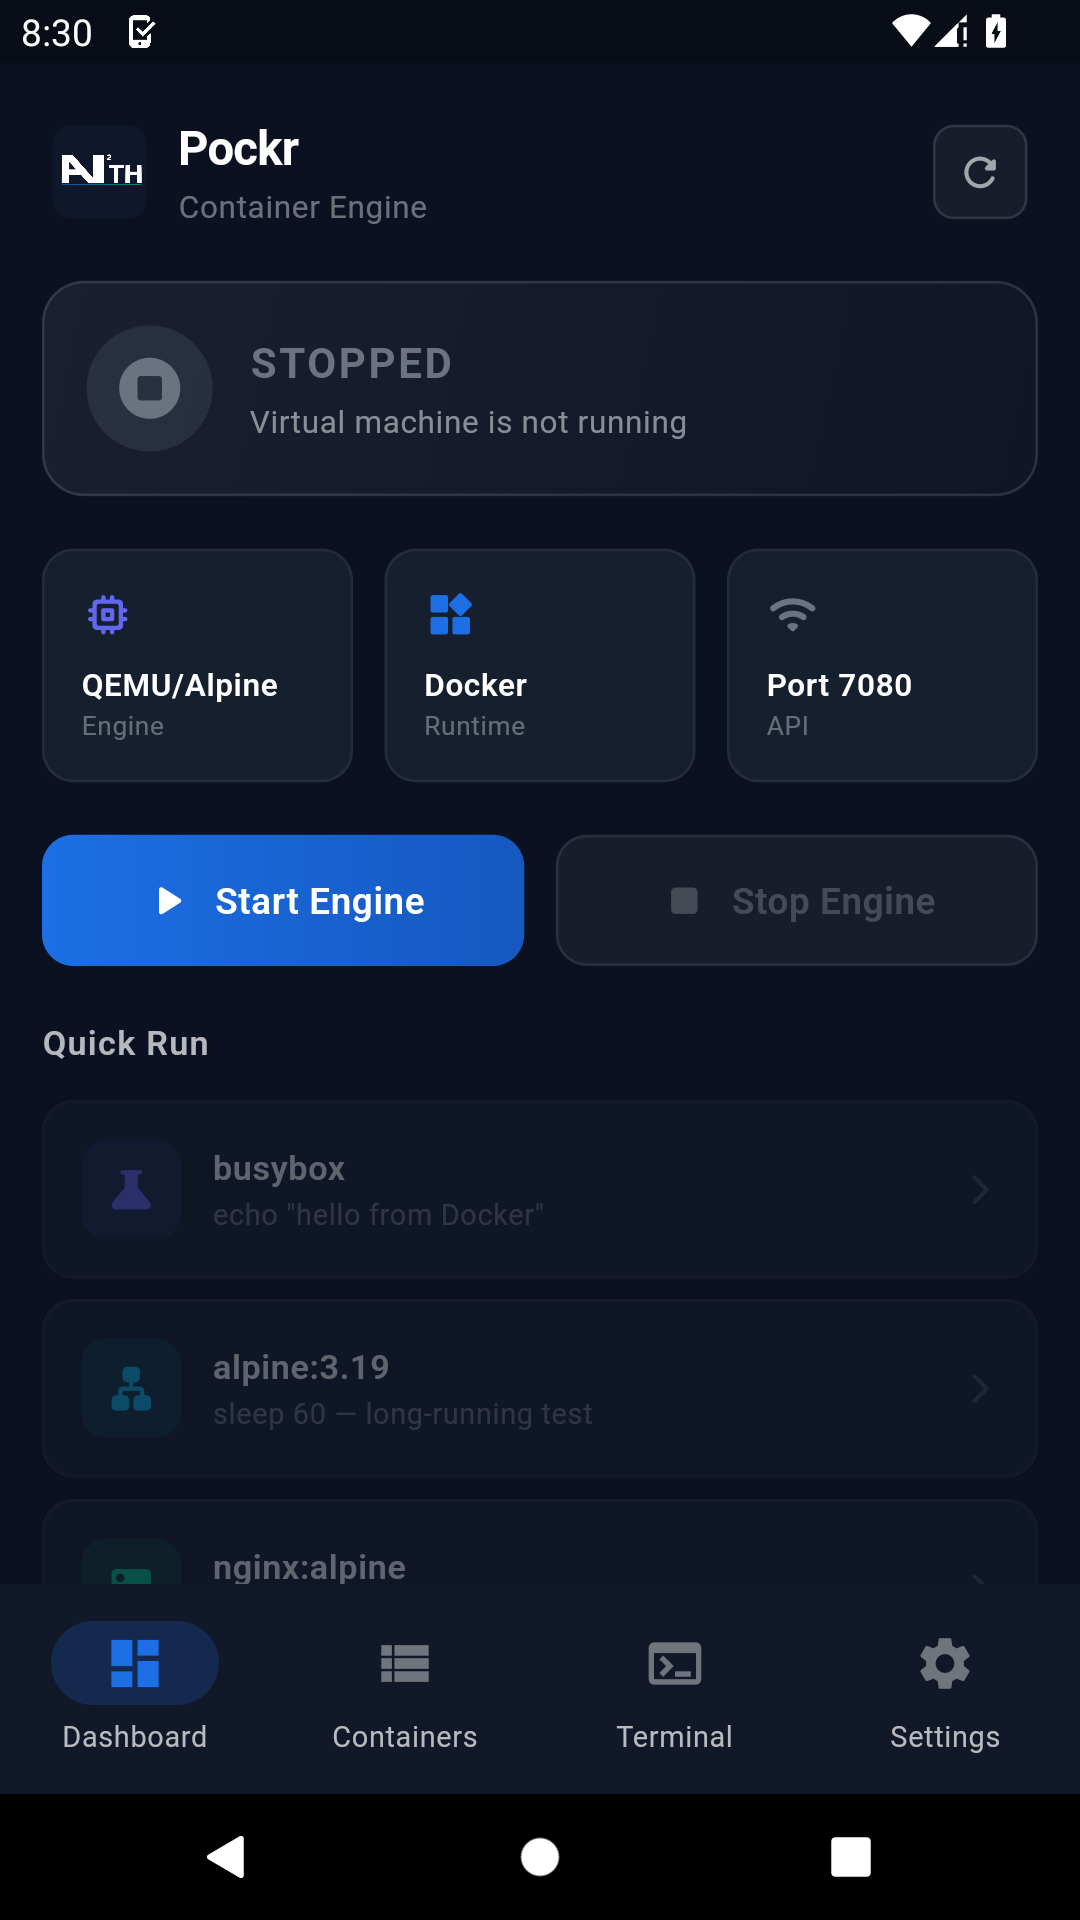Viewport: 1080px width, 1920px height.
Task: Tap the QEMU/Alpine chip icon
Action: (108, 614)
